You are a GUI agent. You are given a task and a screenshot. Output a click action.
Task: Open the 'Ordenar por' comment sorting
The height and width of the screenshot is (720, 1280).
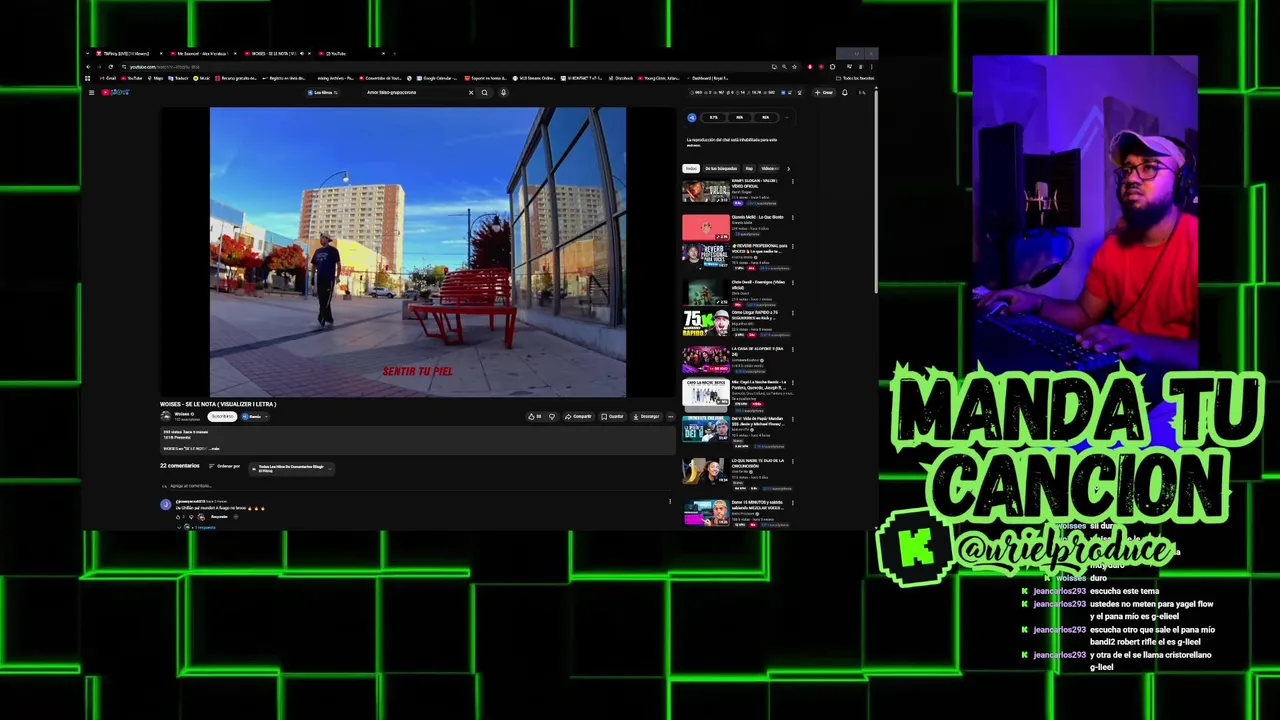click(225, 466)
